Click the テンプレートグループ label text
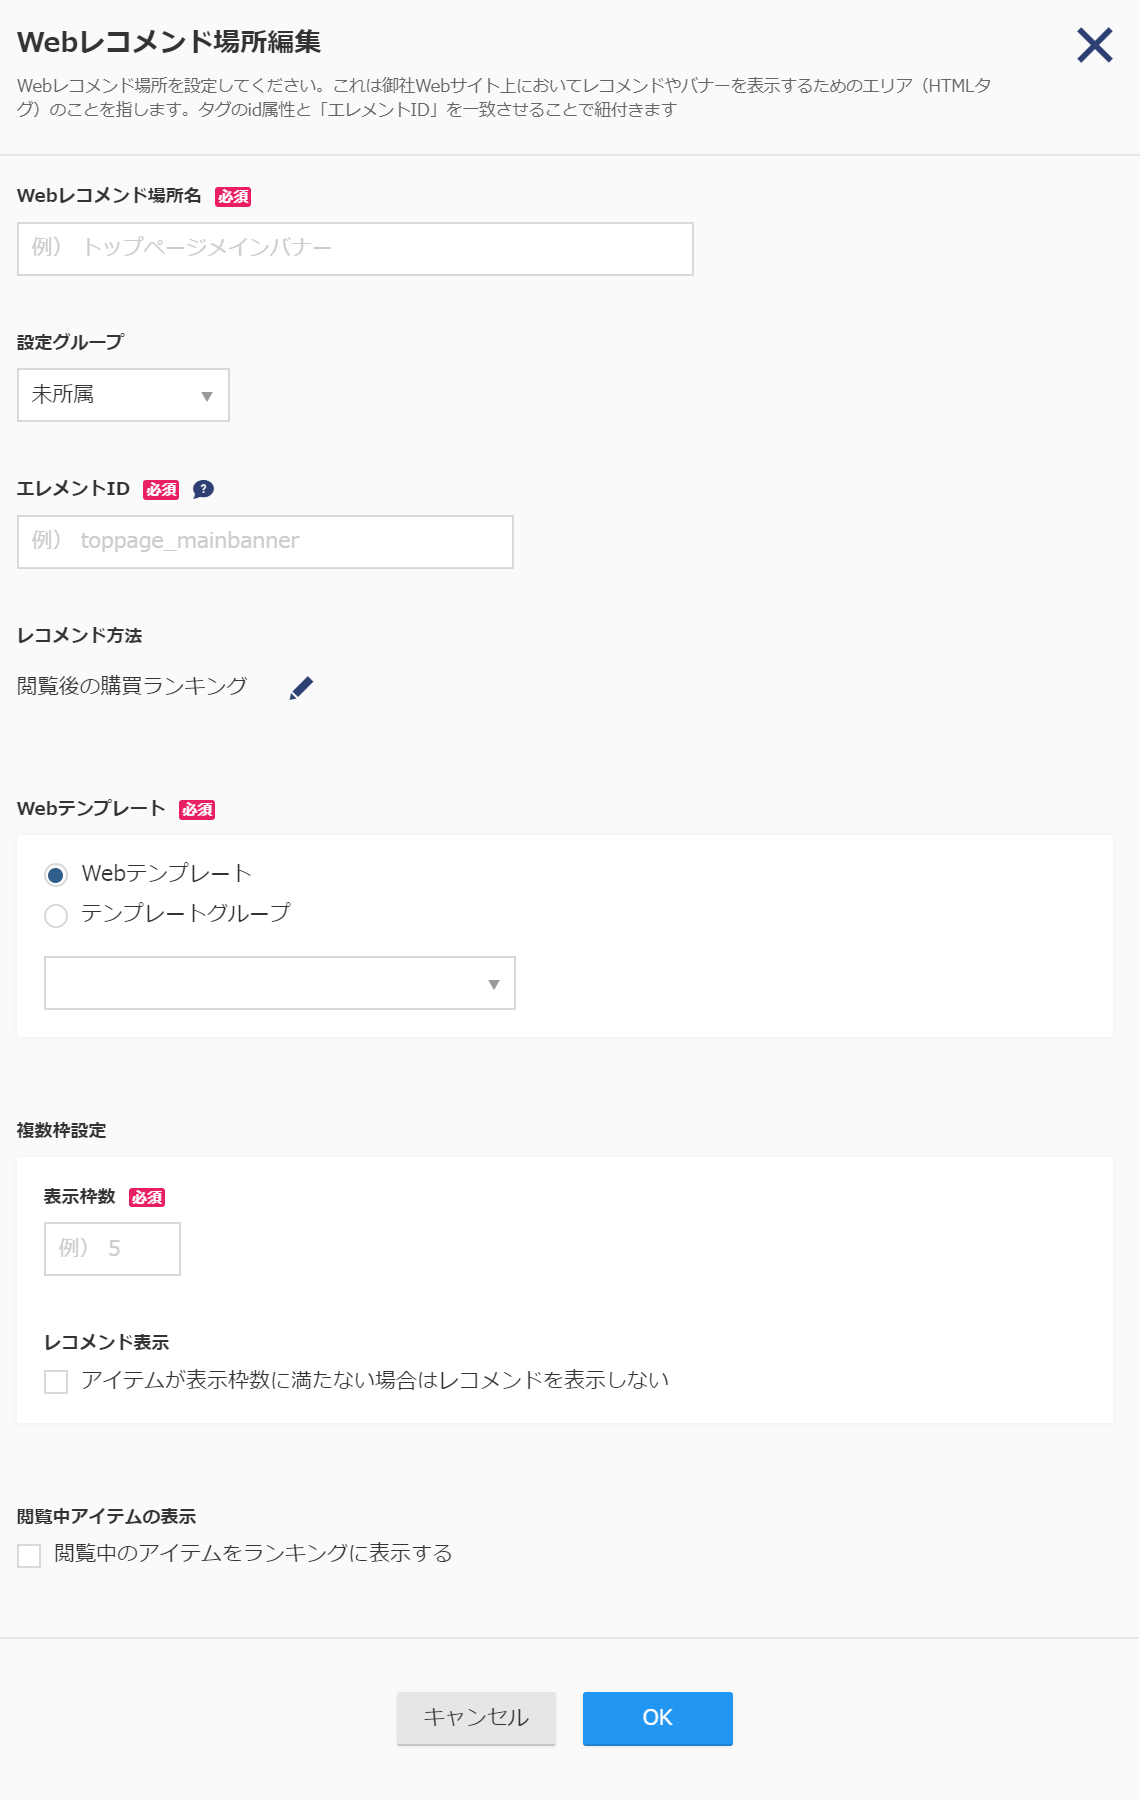1140x1800 pixels. 186,913
